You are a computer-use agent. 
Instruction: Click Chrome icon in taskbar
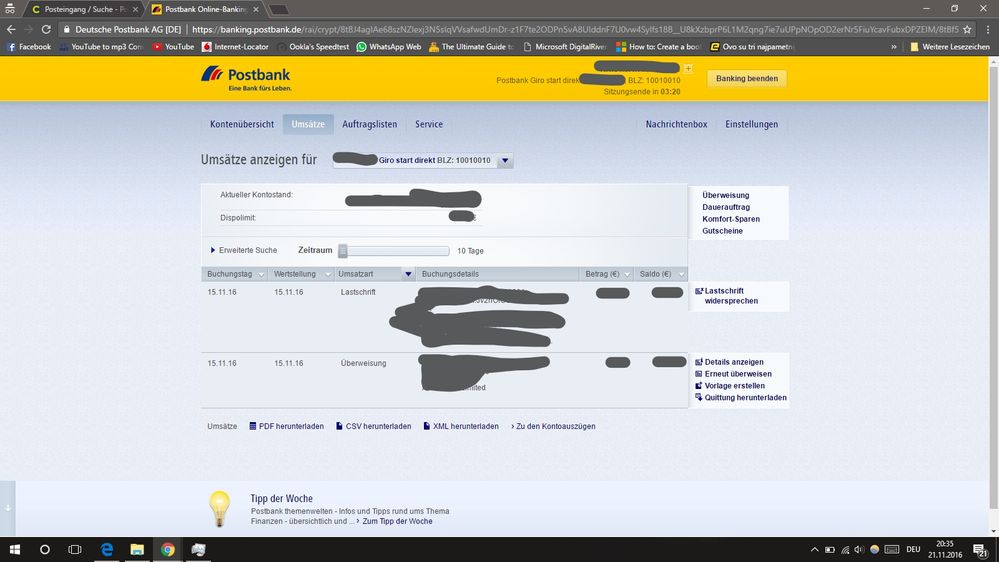[168, 549]
